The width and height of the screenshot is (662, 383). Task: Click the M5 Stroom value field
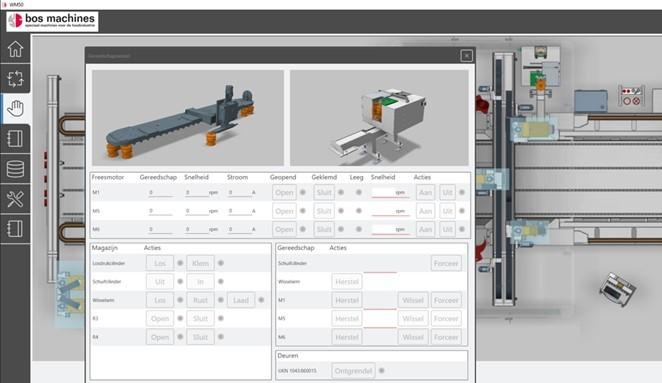pyautogui.click(x=240, y=211)
